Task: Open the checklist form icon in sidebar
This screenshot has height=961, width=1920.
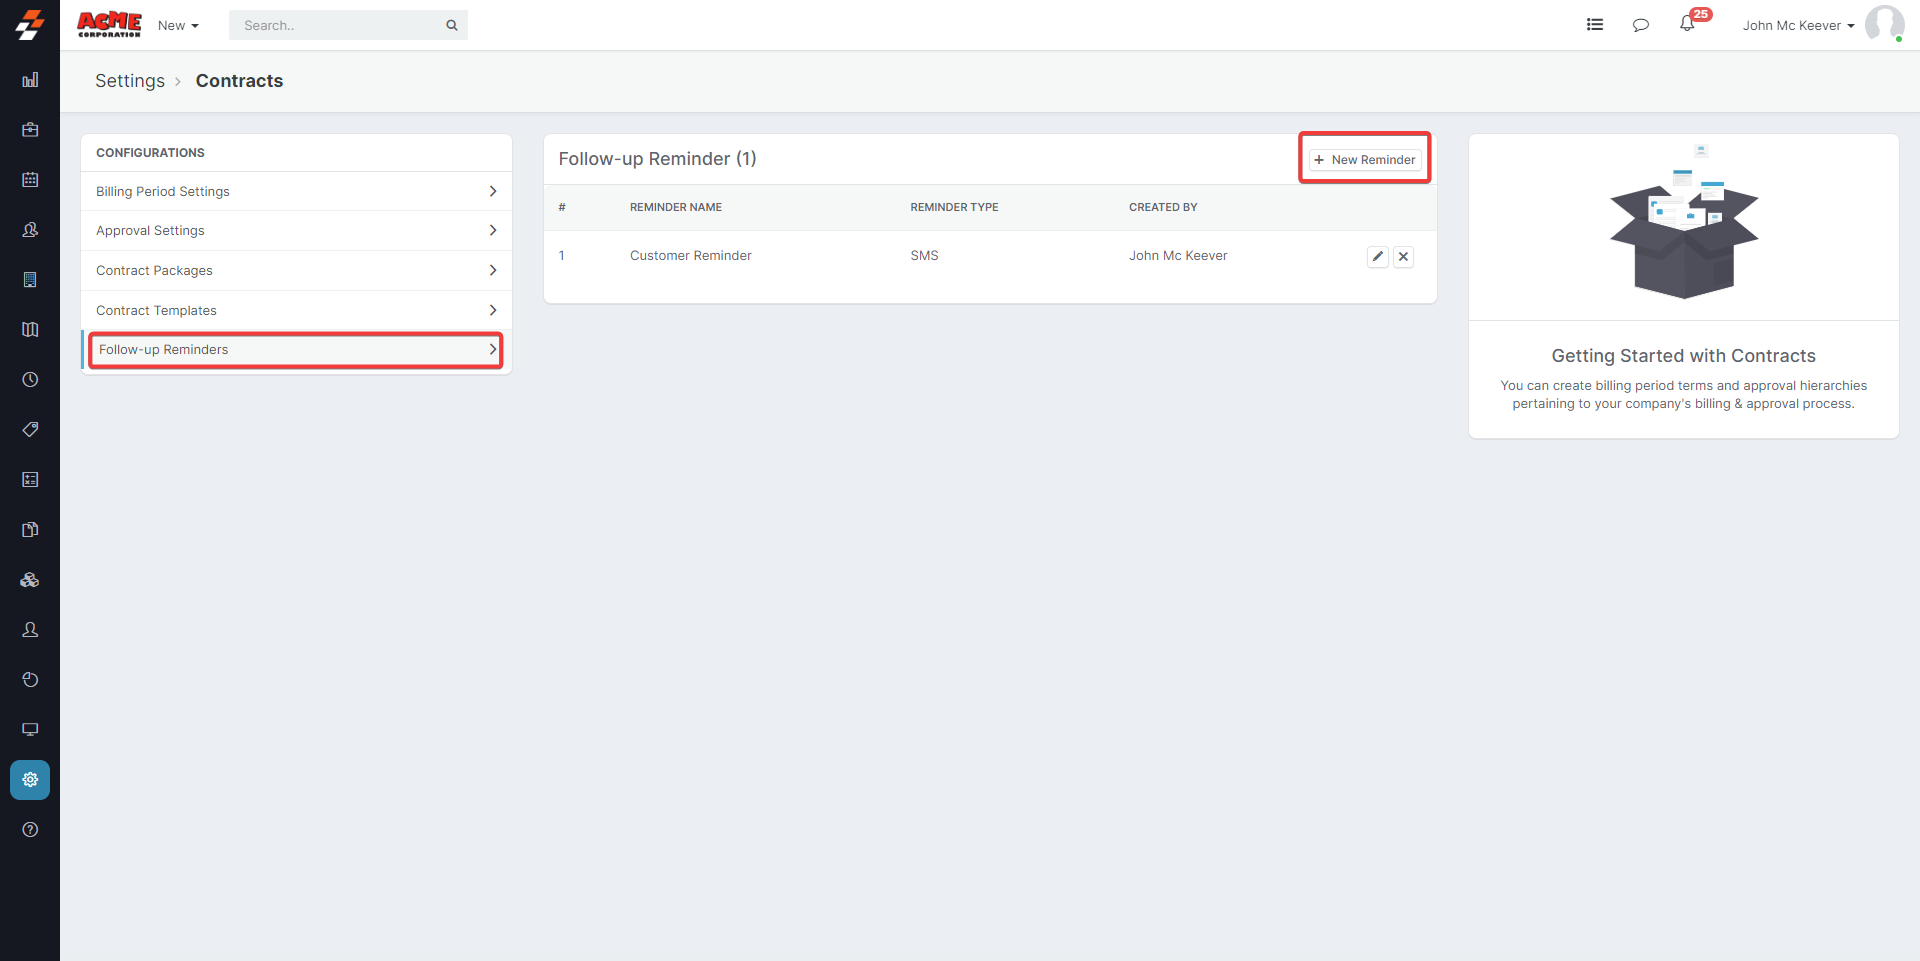Action: click(x=30, y=480)
